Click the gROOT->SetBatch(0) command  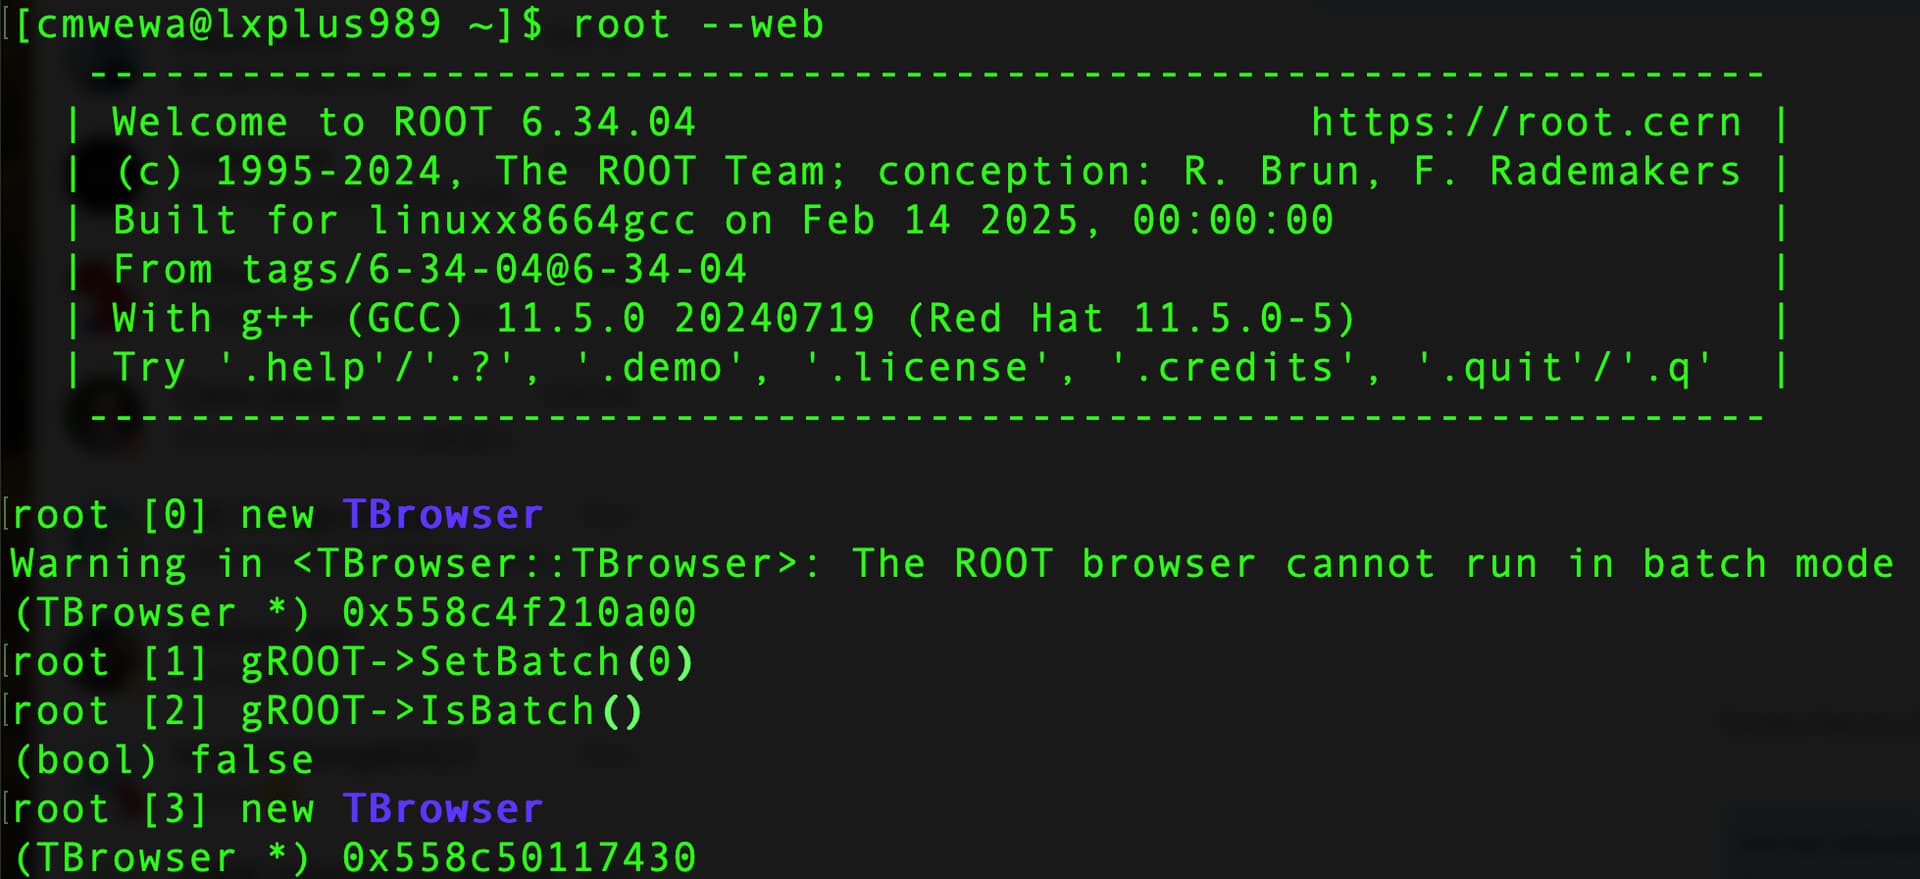pyautogui.click(x=467, y=661)
